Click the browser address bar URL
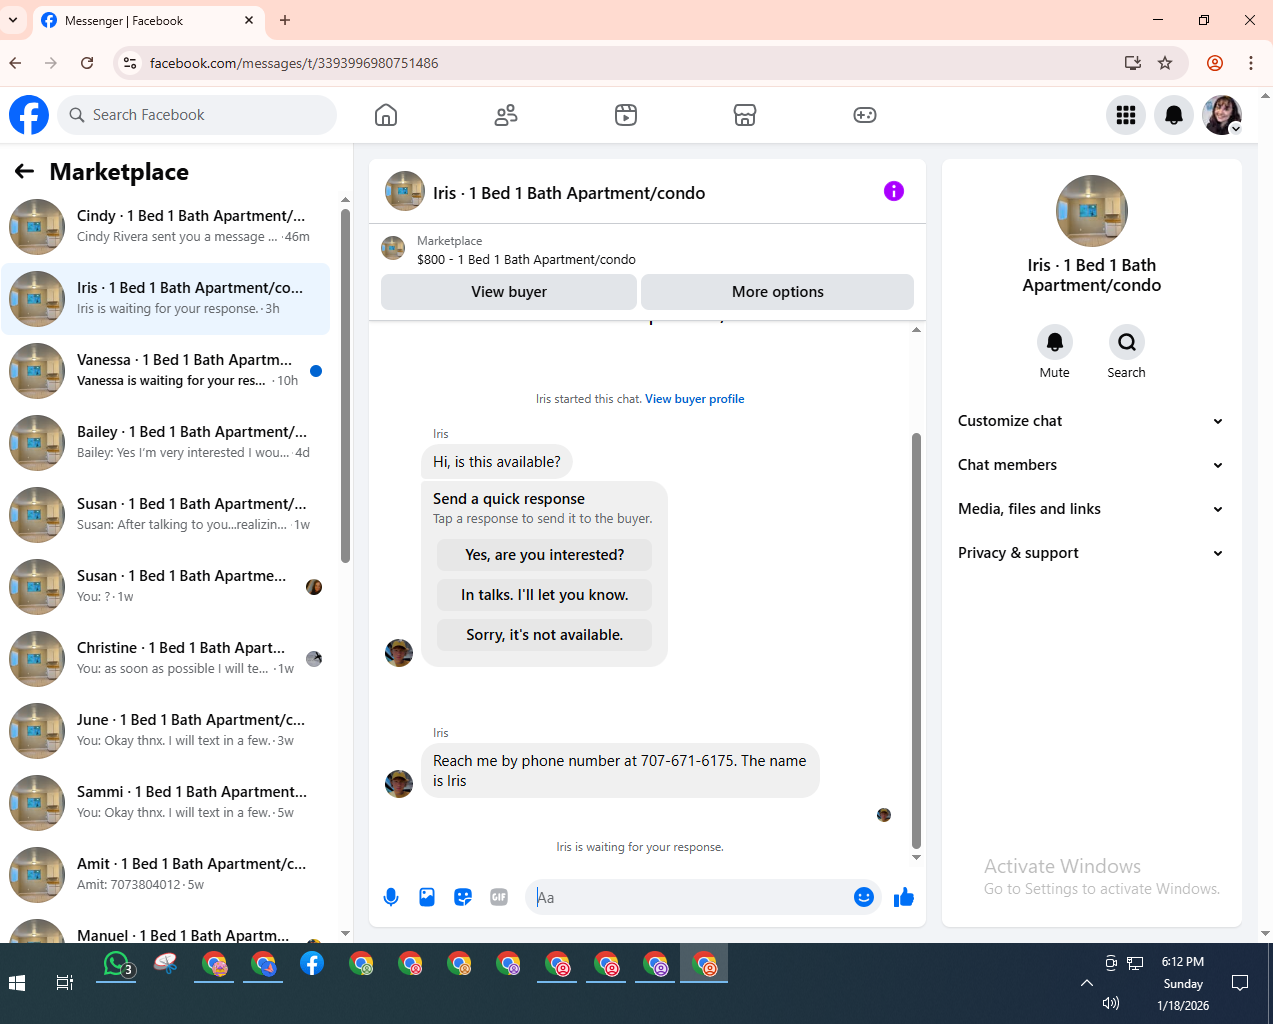1273x1024 pixels. click(x=294, y=63)
